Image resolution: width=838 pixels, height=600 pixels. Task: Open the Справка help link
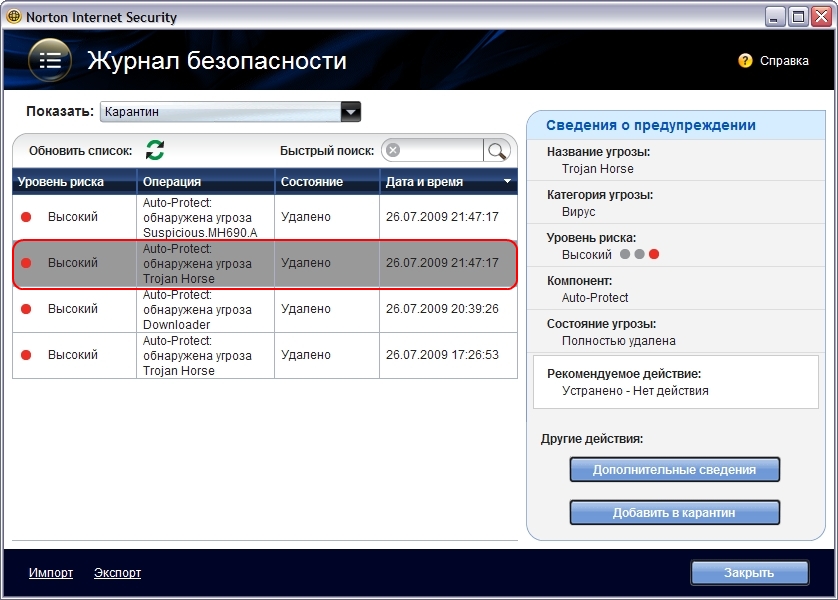pos(784,61)
